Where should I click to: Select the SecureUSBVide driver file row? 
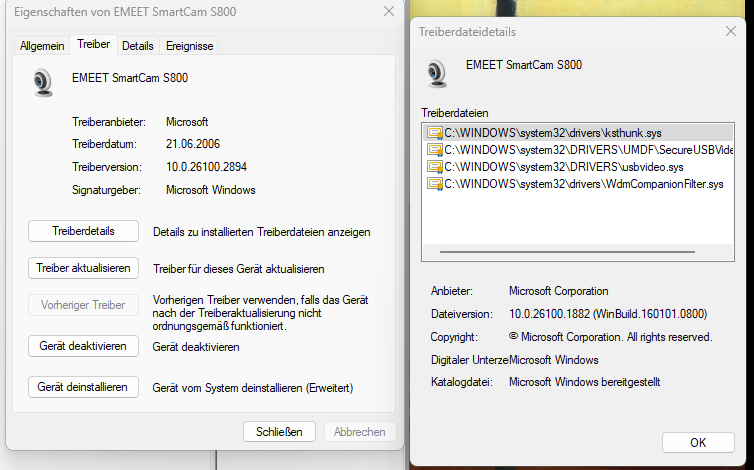(578, 150)
